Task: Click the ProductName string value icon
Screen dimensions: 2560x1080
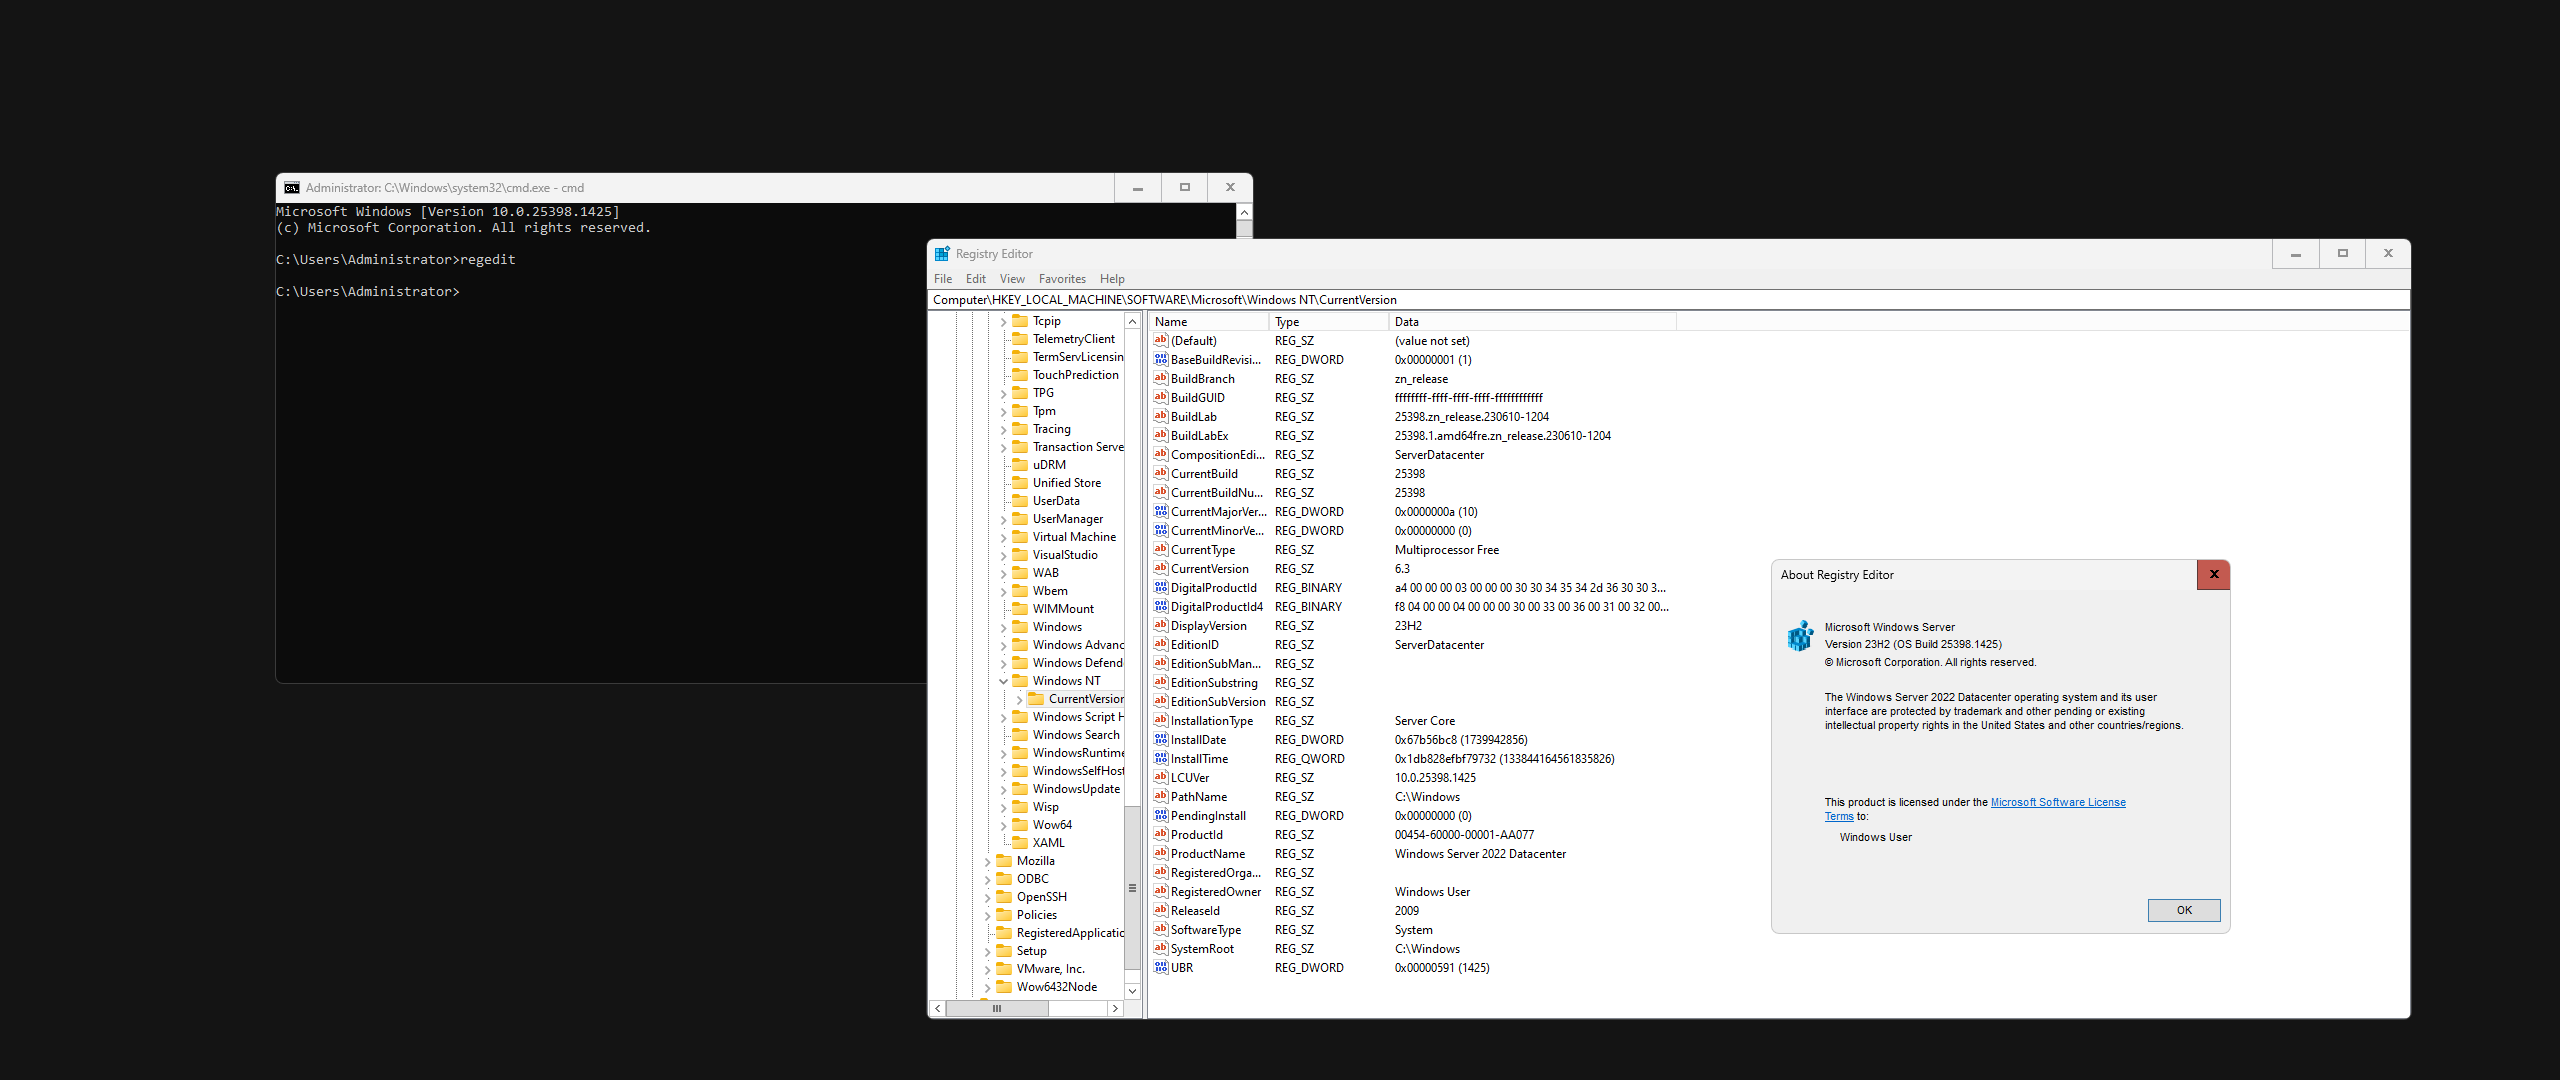Action: tap(1161, 854)
